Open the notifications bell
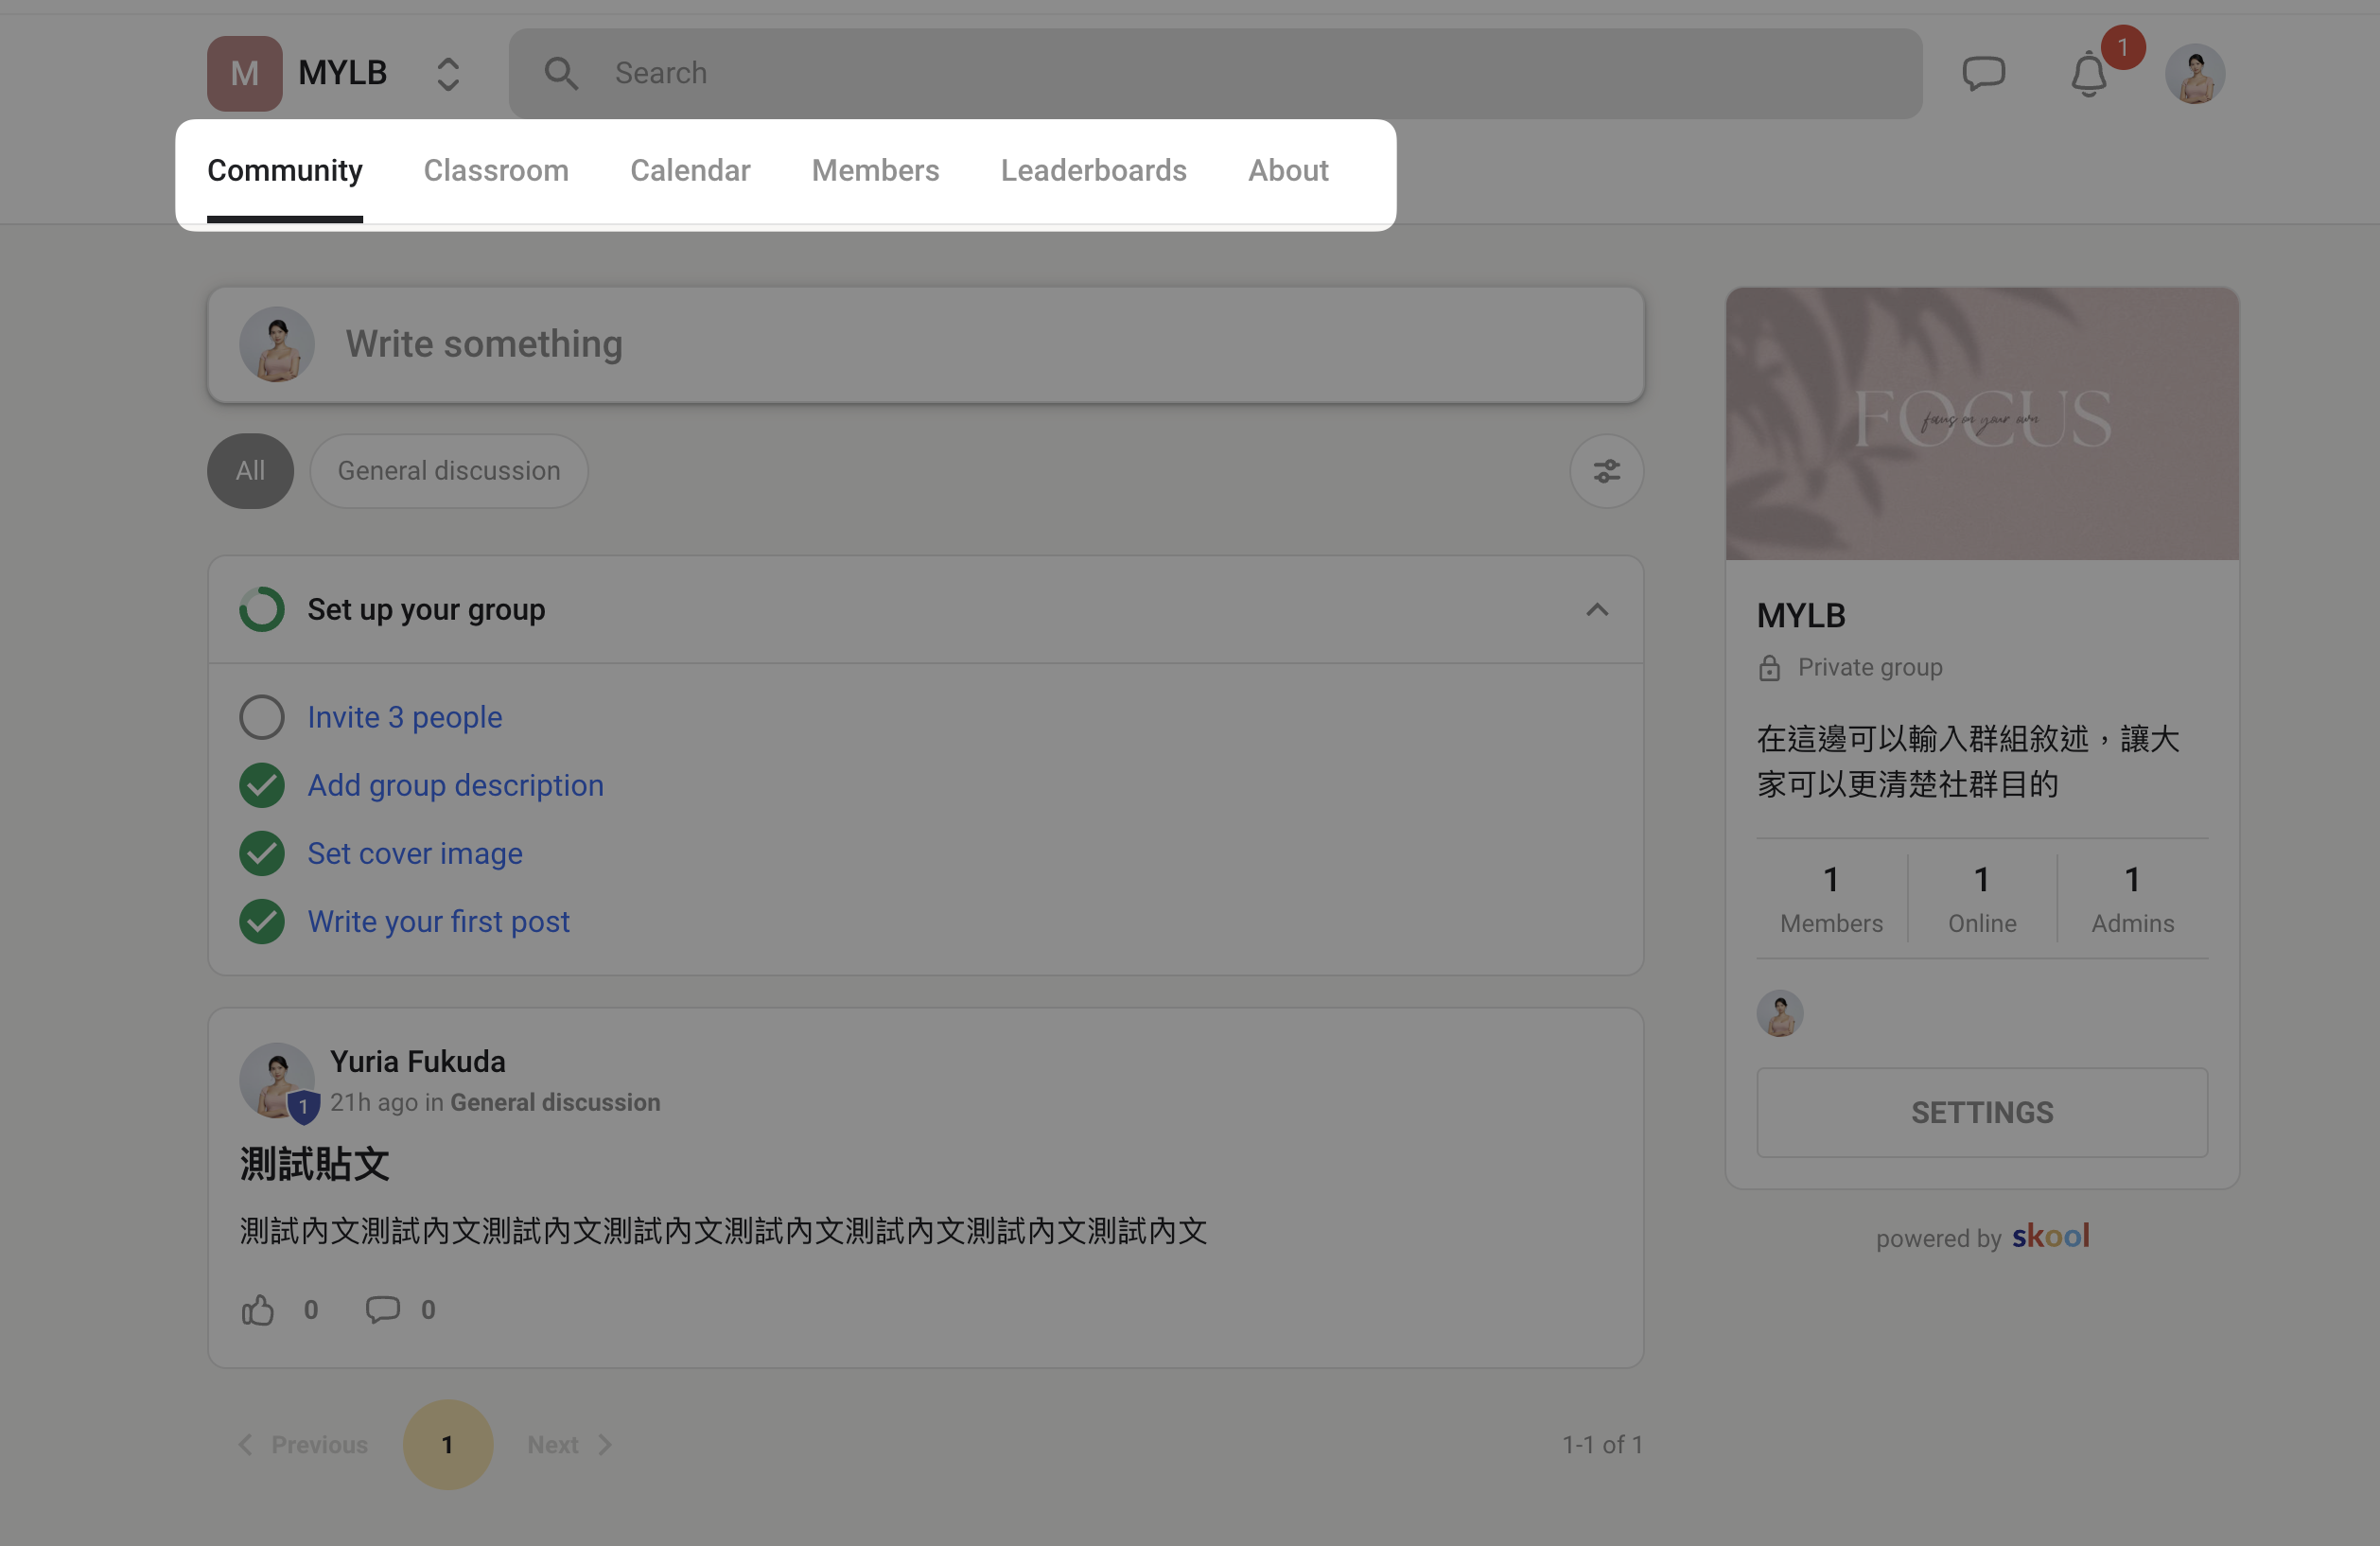This screenshot has width=2380, height=1546. [2088, 74]
